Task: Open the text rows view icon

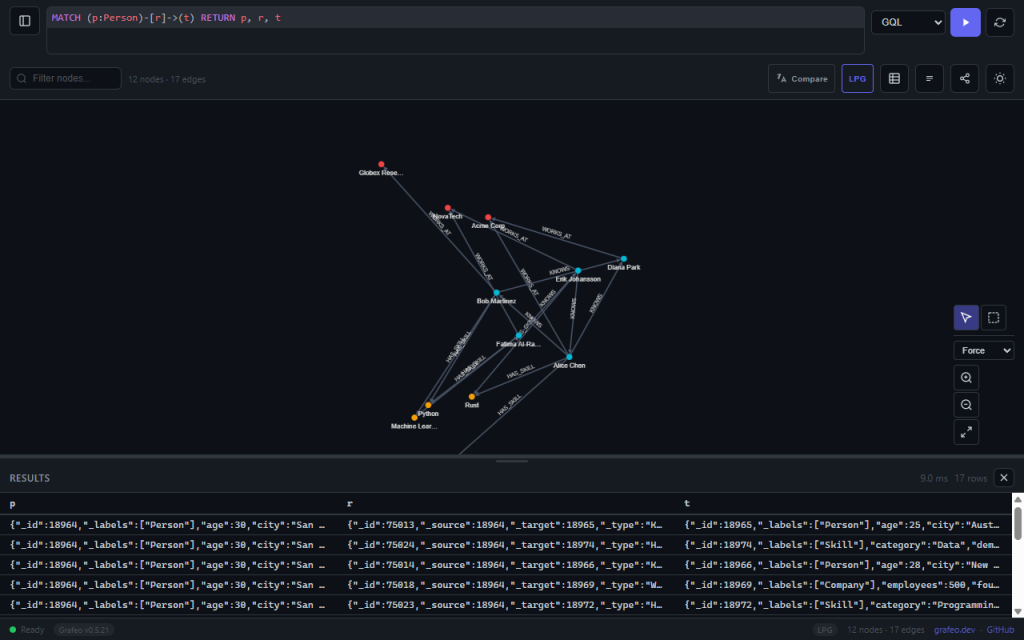Action: 929,78
